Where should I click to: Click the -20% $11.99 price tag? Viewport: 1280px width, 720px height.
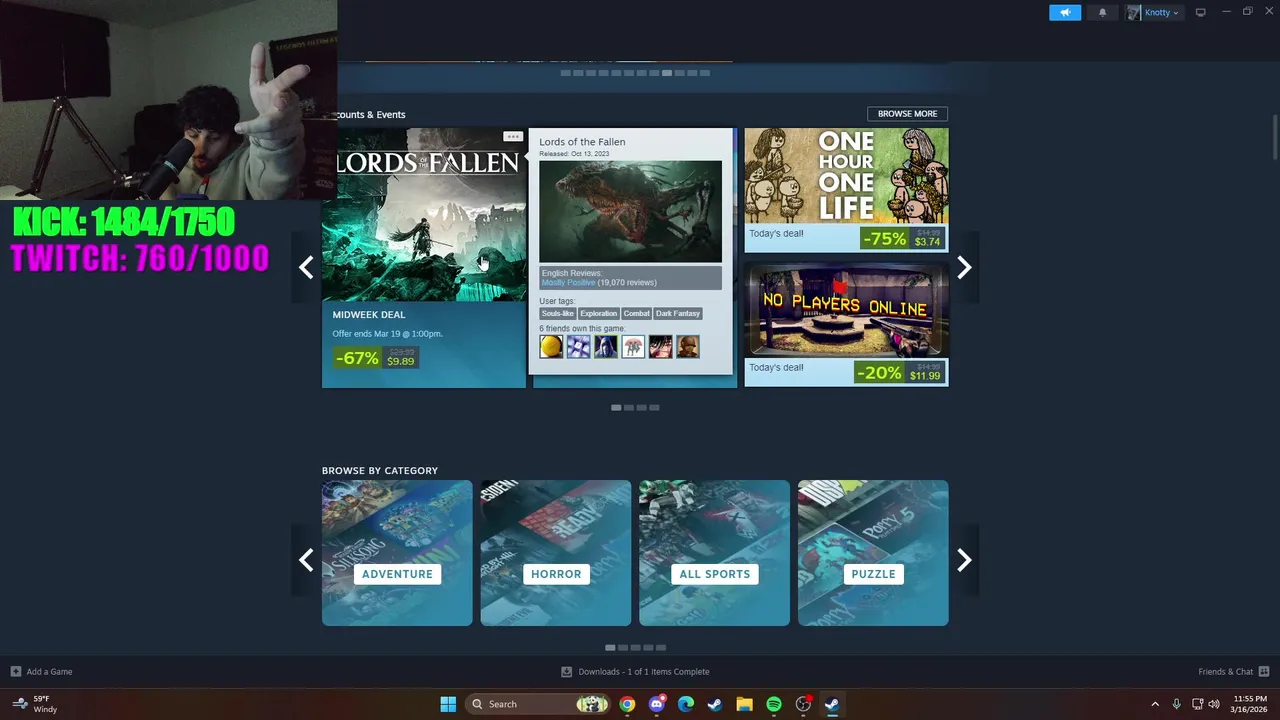[899, 372]
